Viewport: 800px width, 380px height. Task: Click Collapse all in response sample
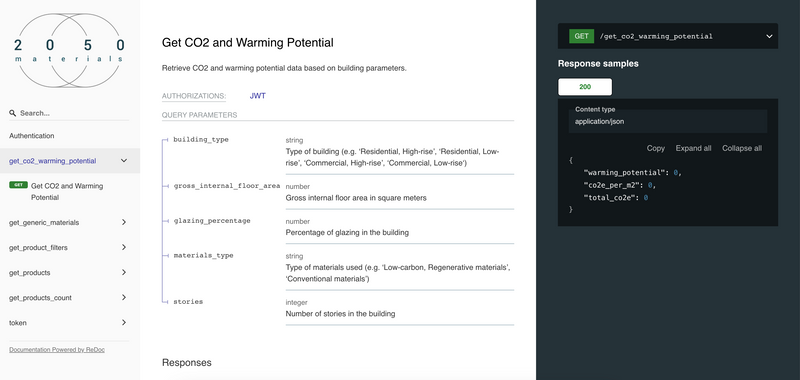point(742,148)
